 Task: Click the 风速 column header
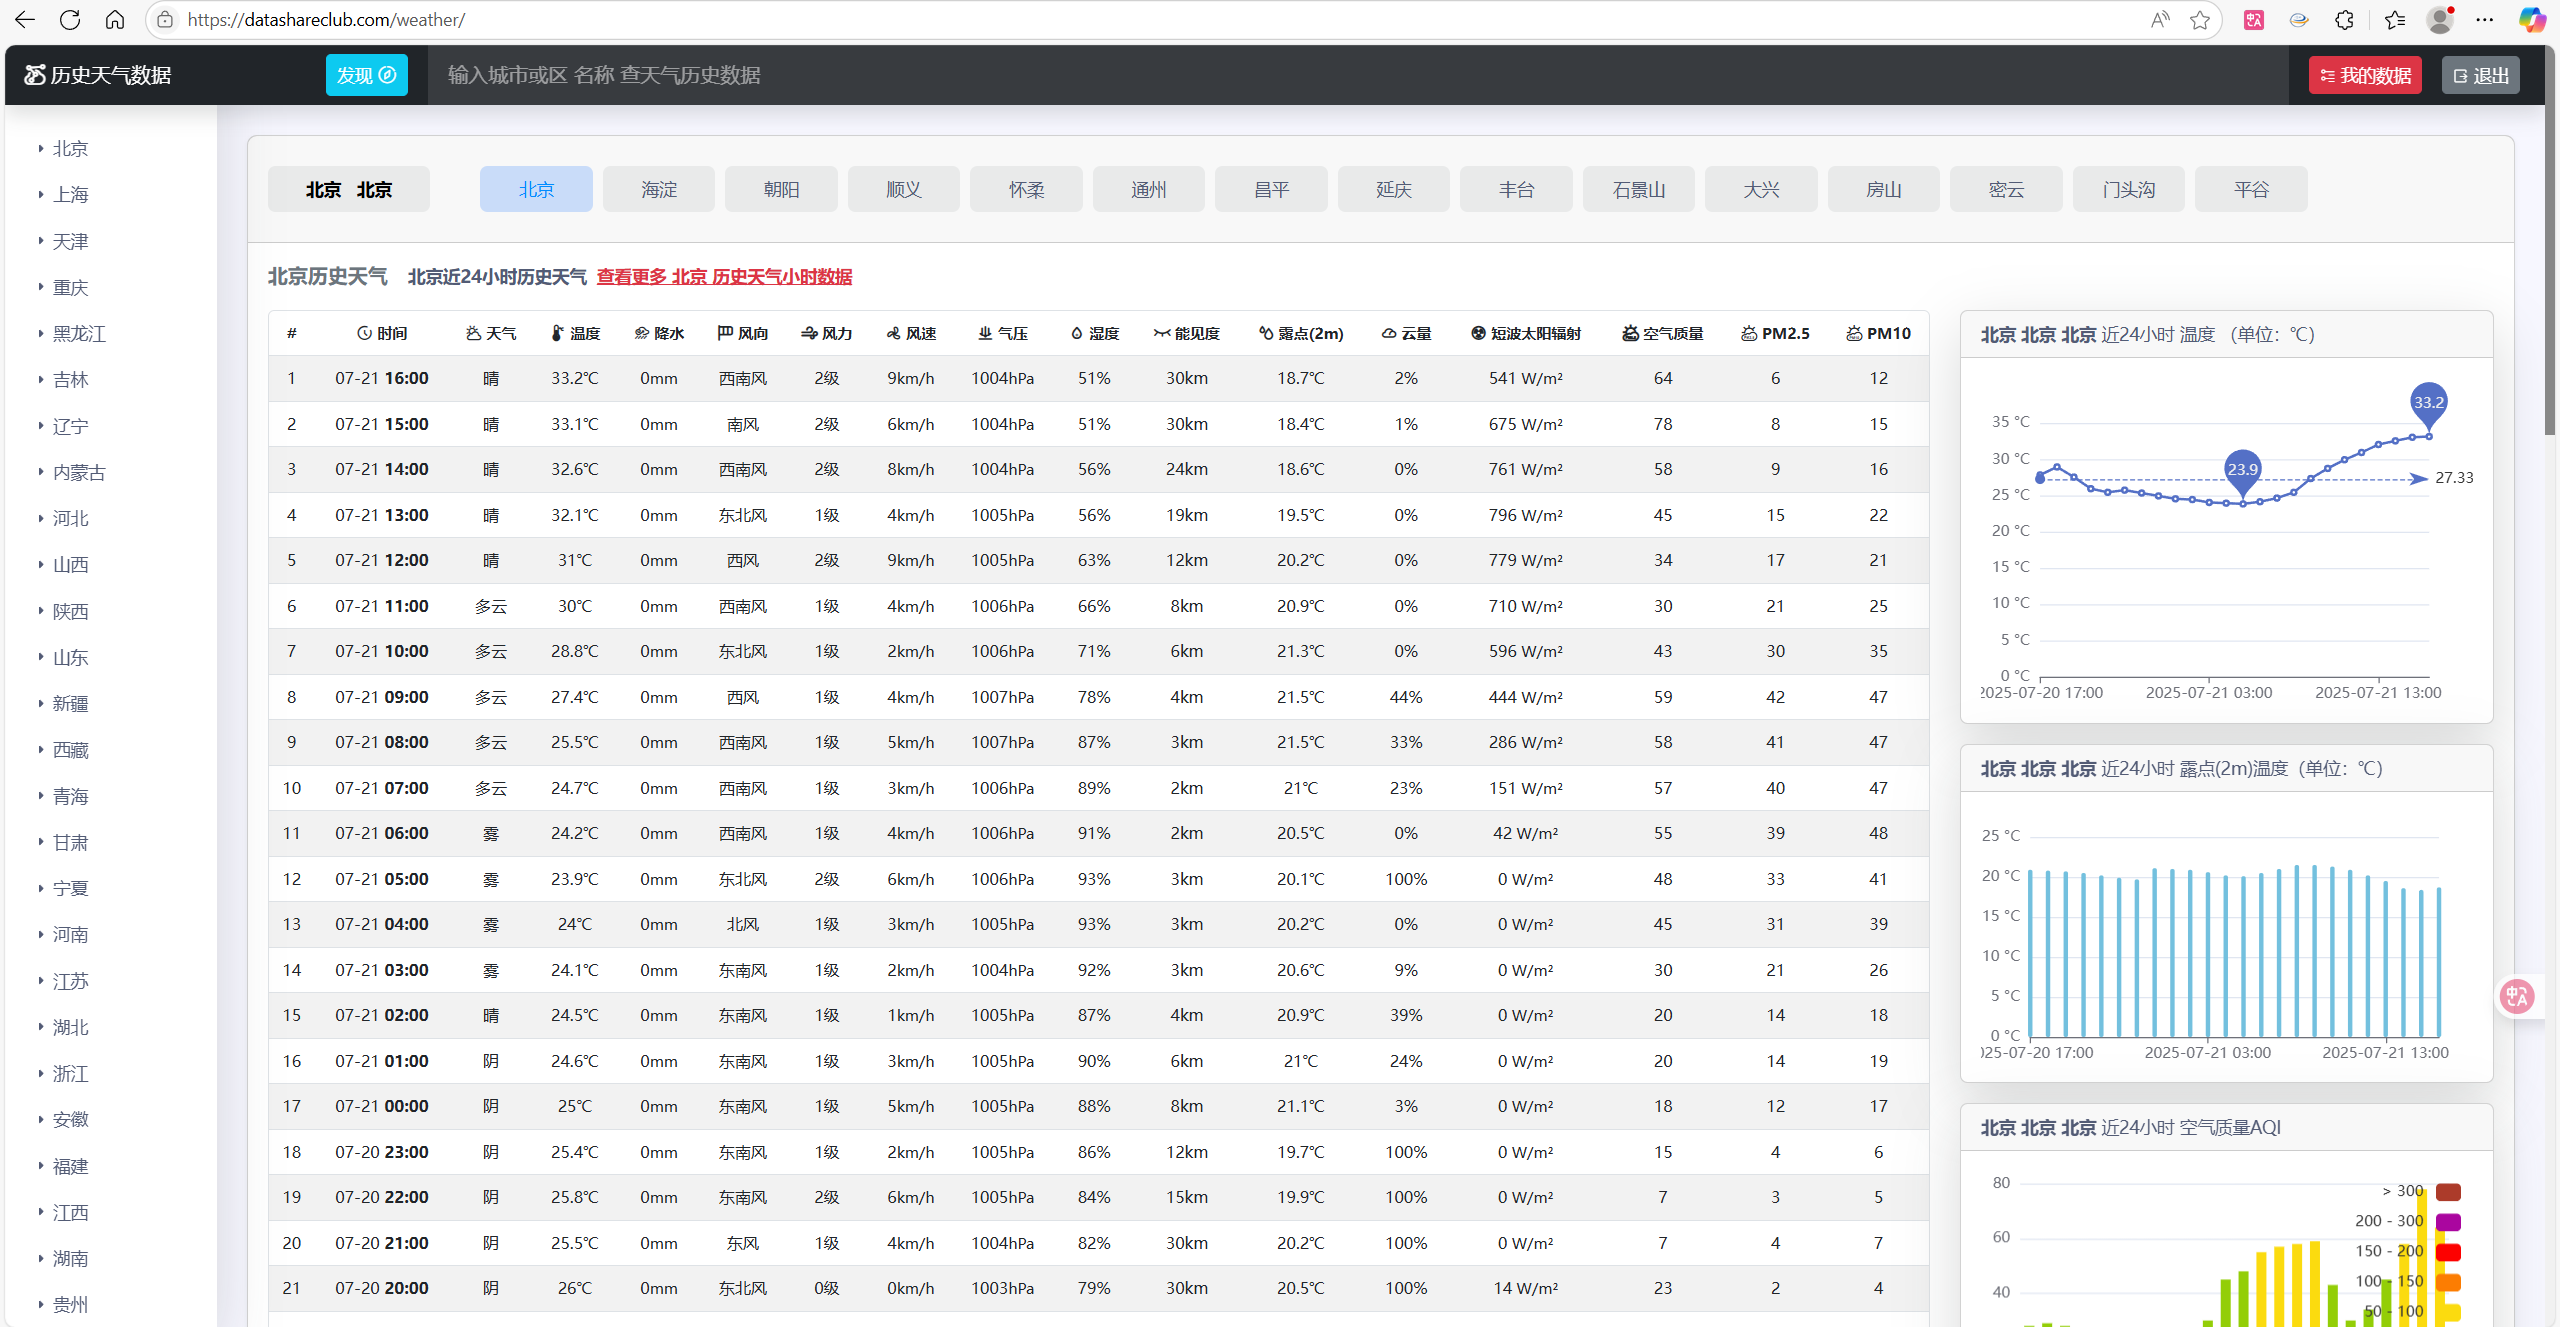pyautogui.click(x=911, y=333)
